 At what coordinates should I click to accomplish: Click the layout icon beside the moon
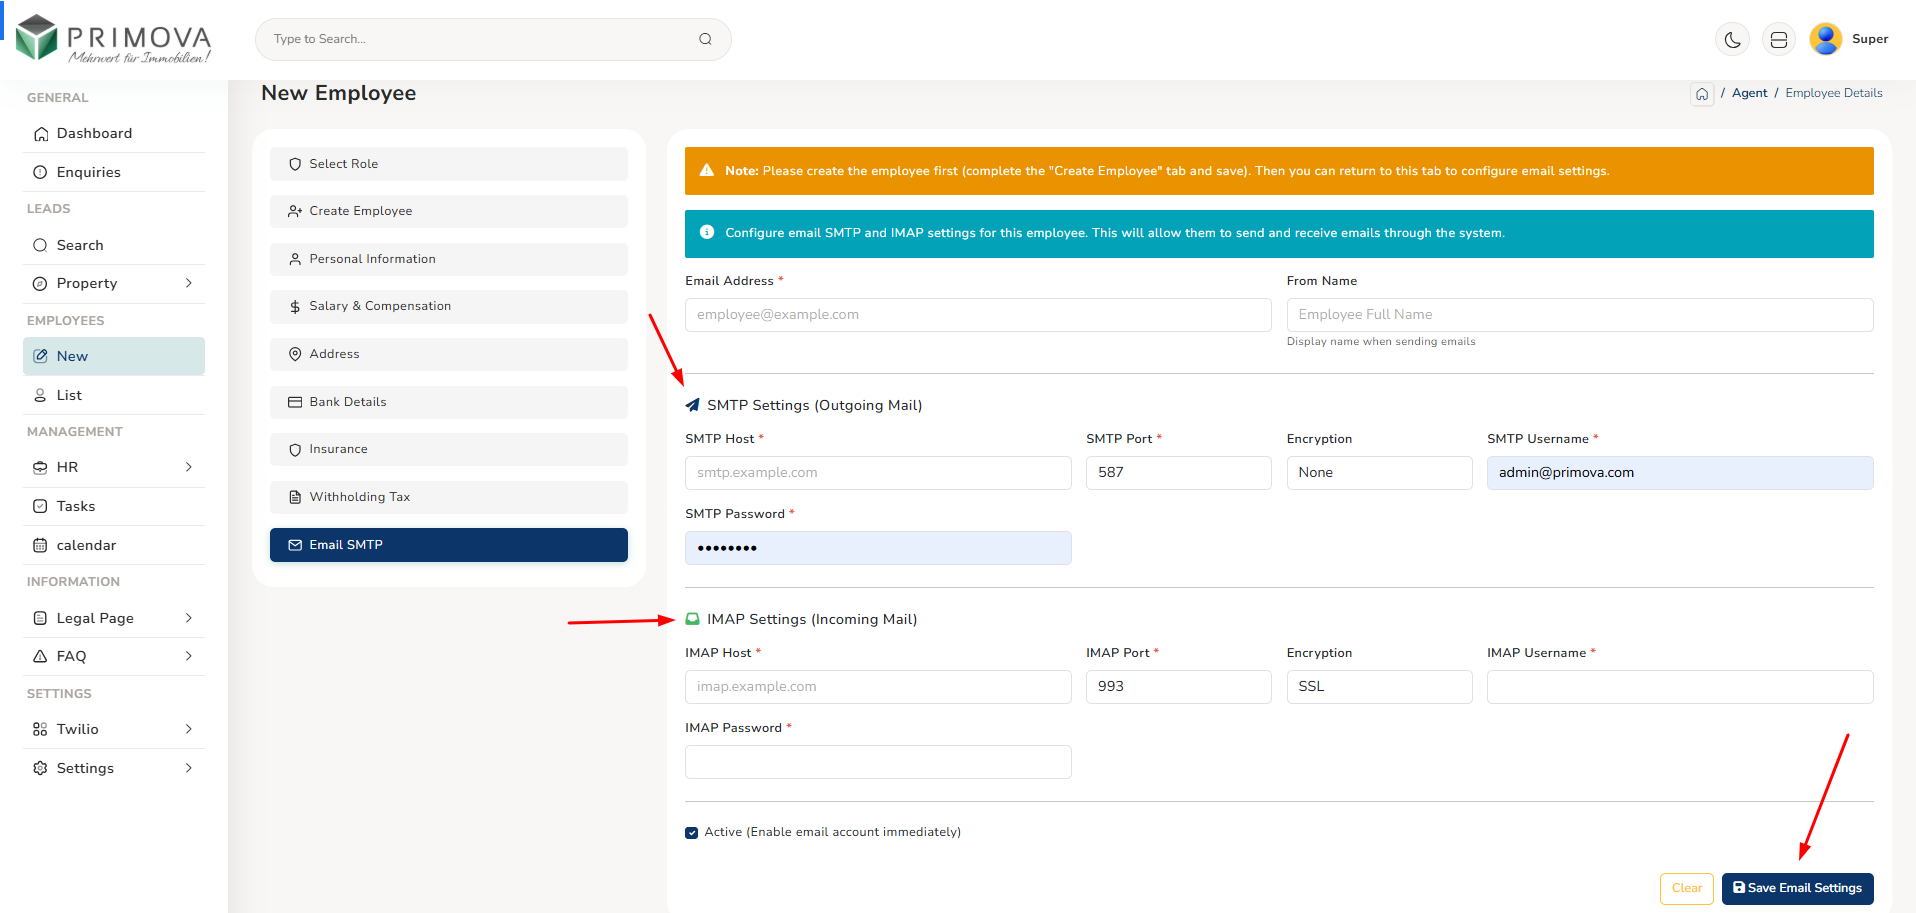click(1779, 40)
